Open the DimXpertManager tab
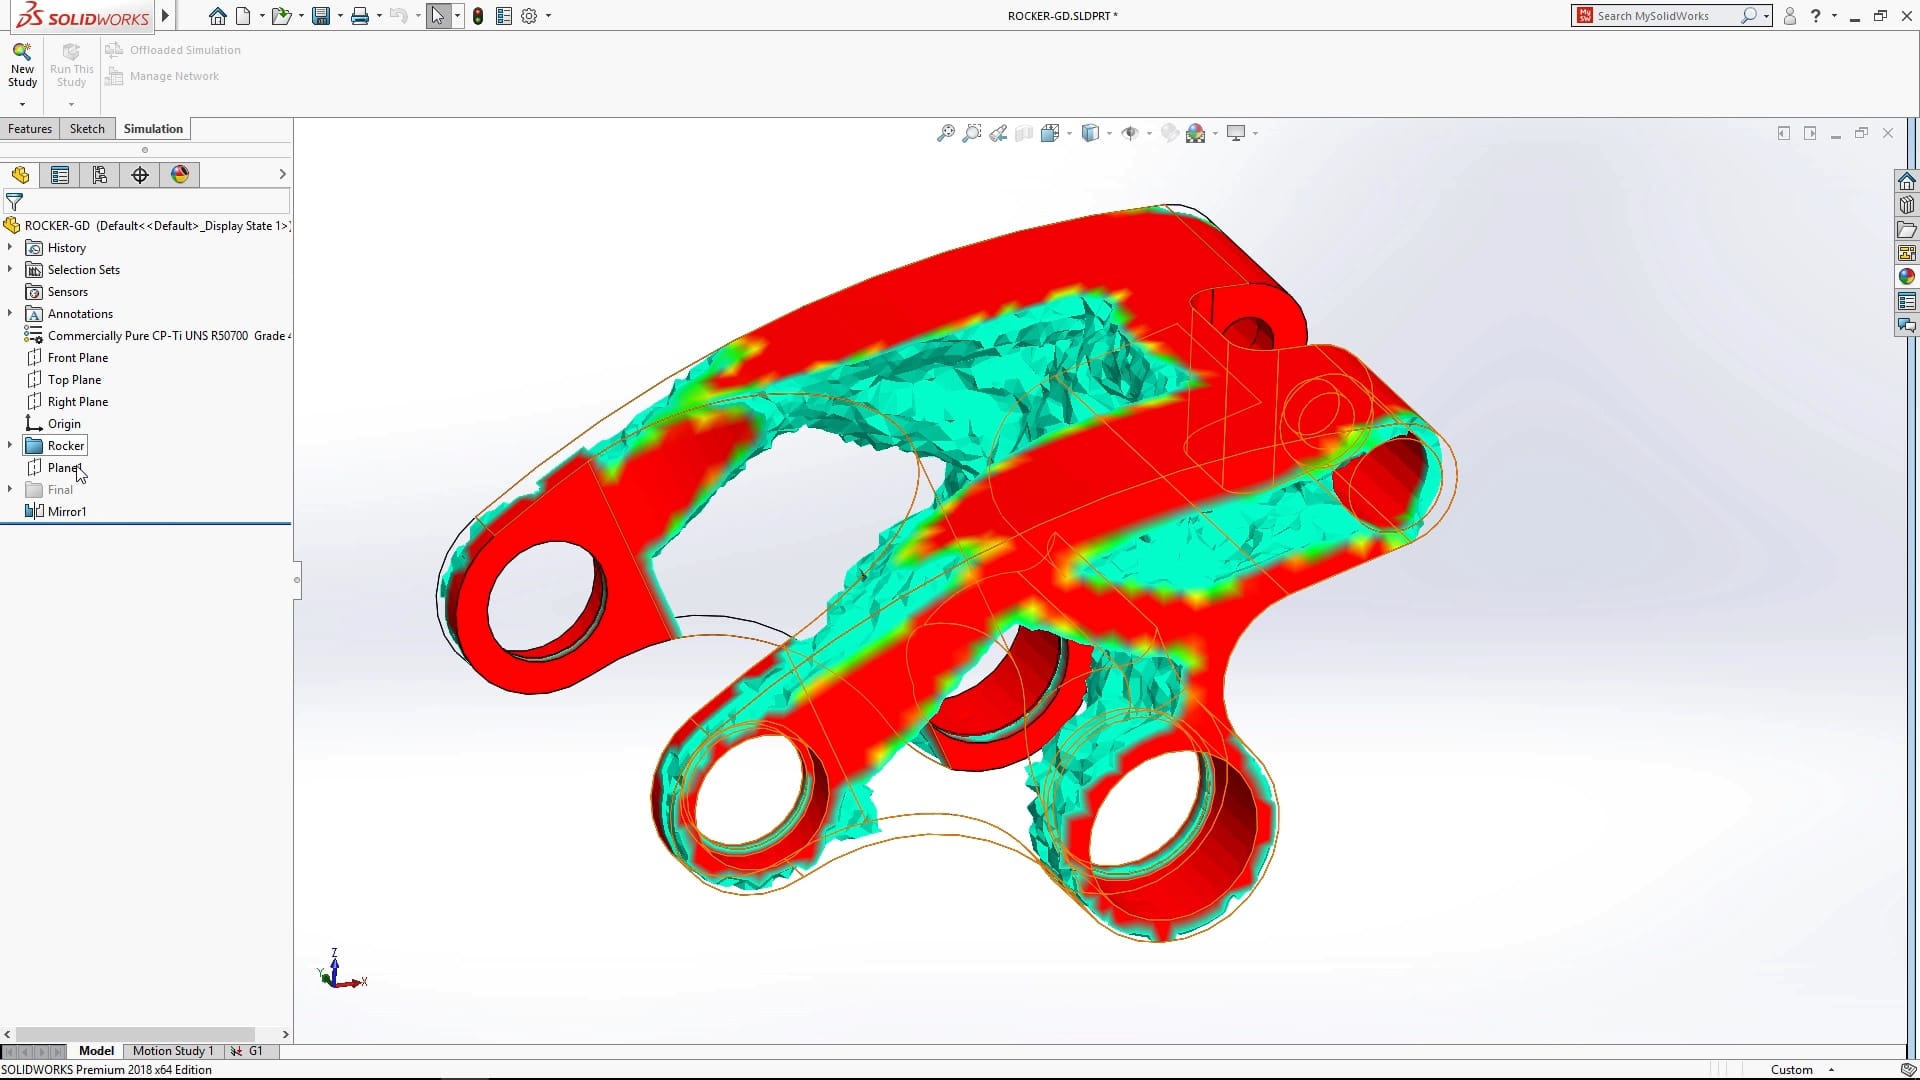The width and height of the screenshot is (1920, 1080). pyautogui.click(x=140, y=175)
